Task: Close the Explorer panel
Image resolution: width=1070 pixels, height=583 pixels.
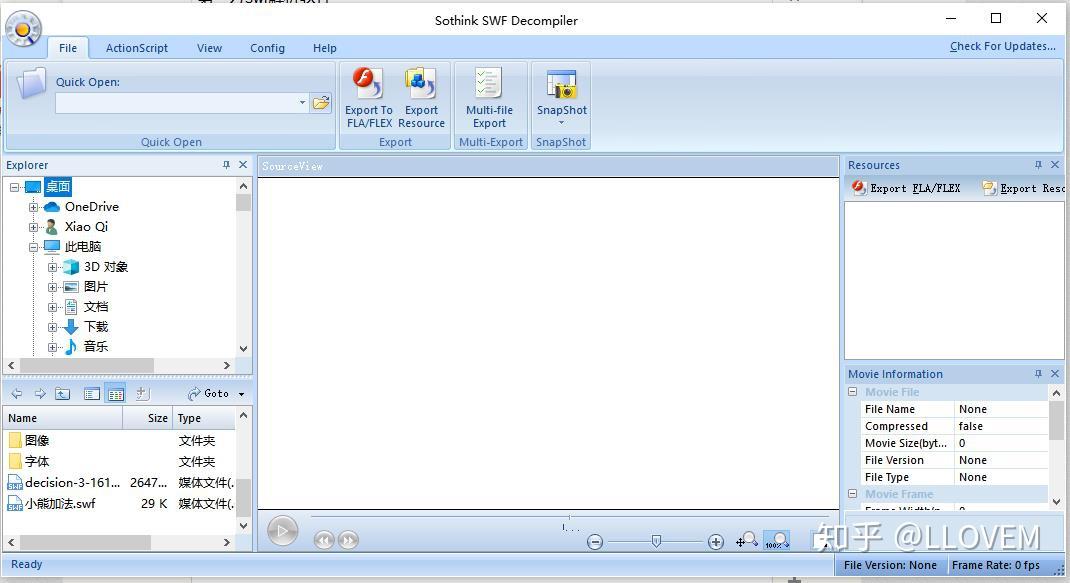Action: tap(243, 165)
